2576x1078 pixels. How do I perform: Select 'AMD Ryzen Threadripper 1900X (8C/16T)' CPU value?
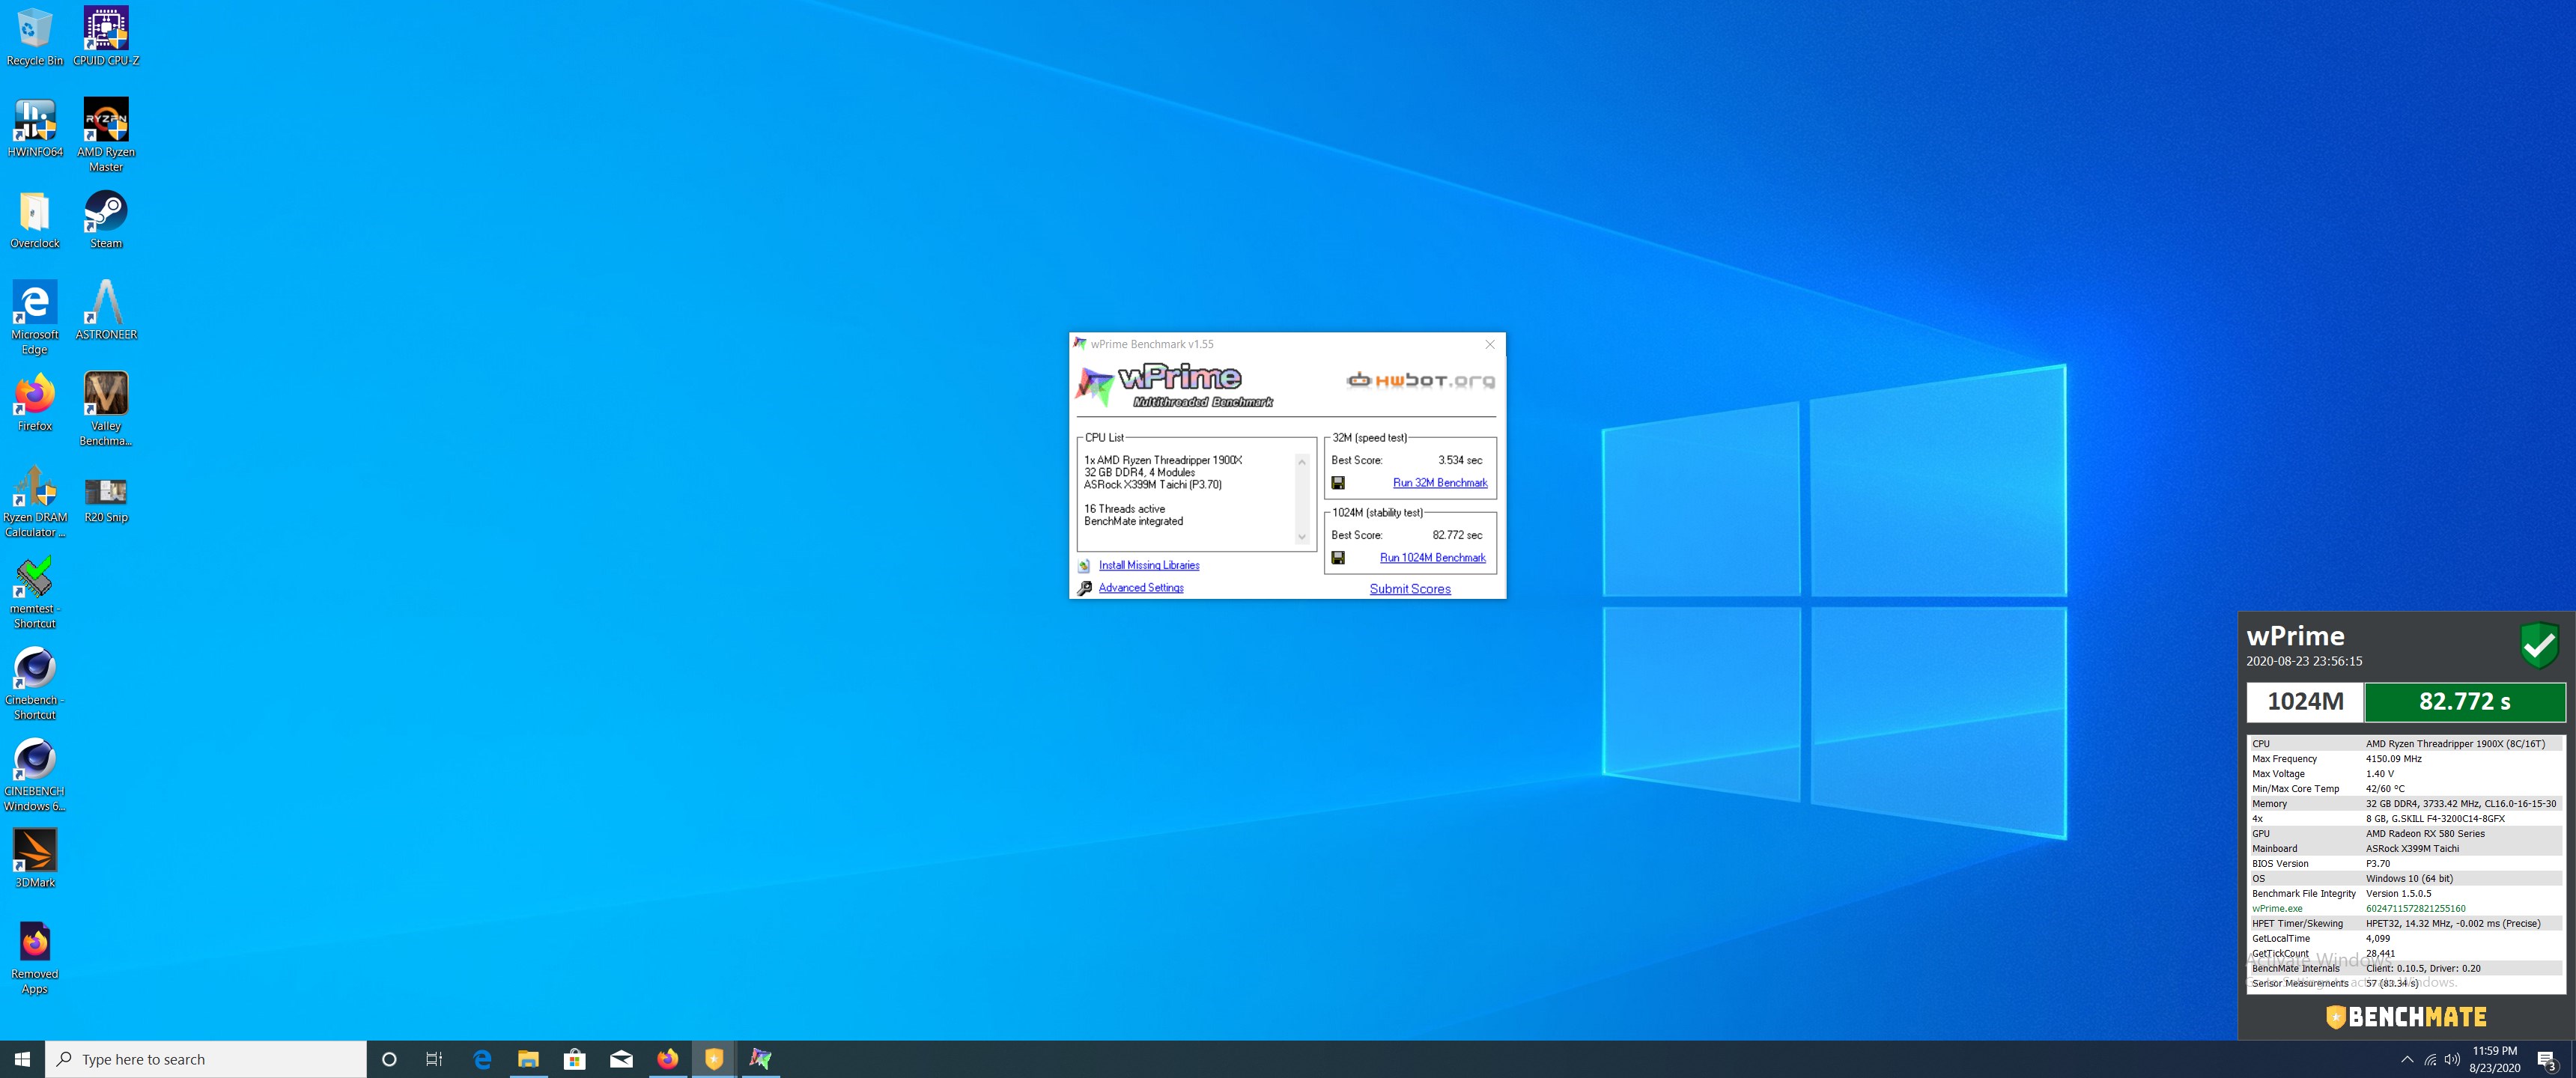(2455, 744)
